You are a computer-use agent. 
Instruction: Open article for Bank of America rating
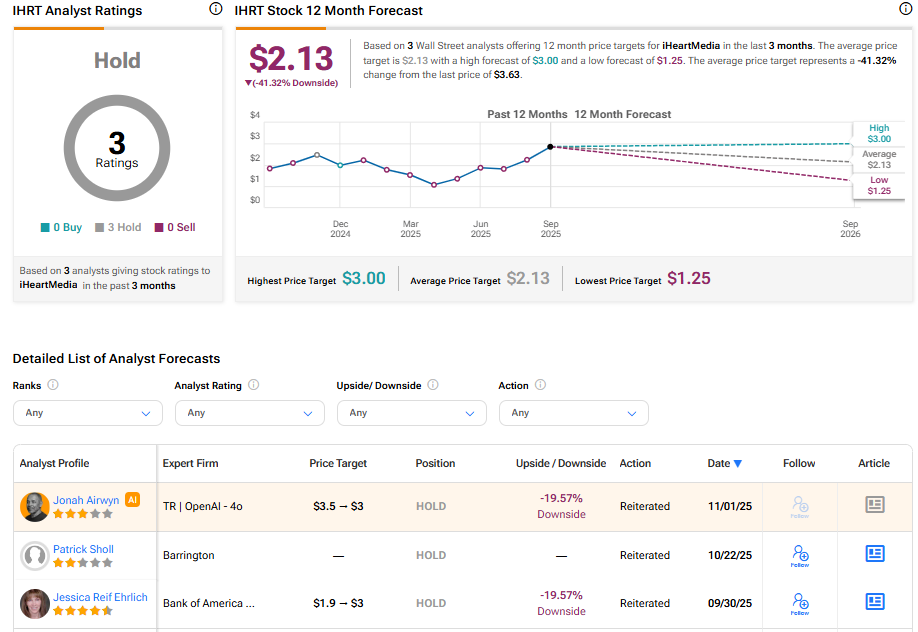(875, 602)
